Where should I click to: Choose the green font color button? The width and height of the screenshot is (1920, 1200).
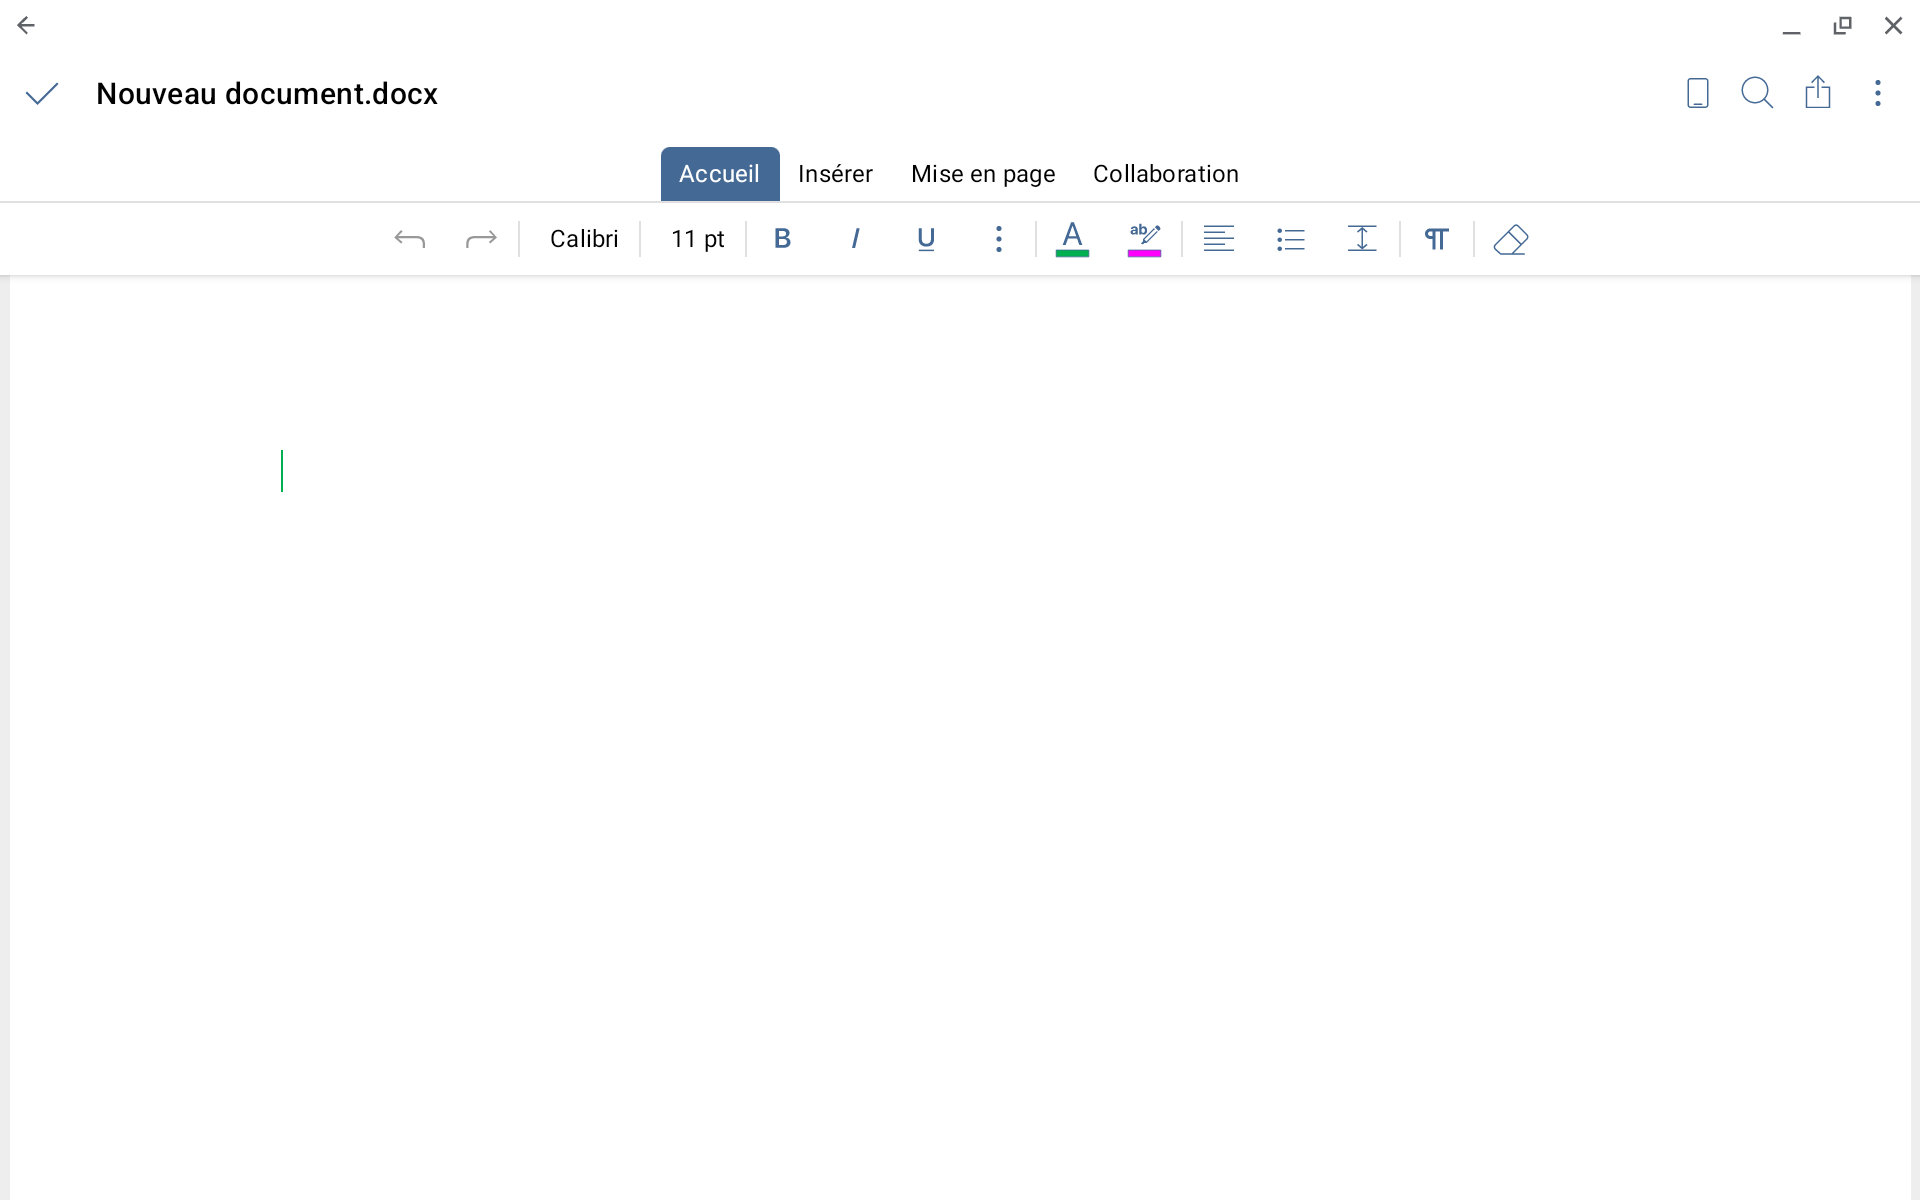[1072, 239]
